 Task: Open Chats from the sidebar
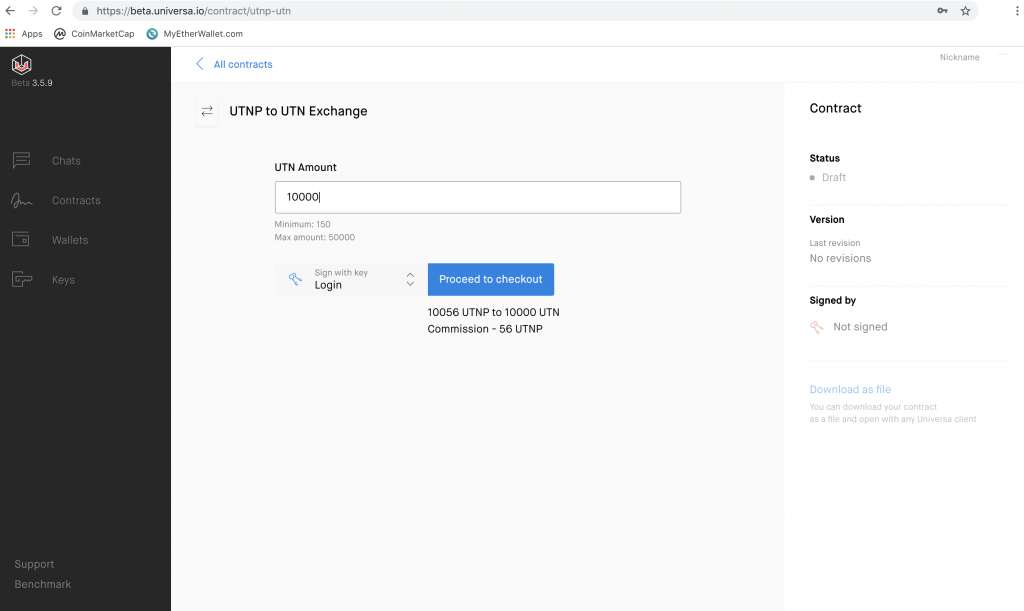pyautogui.click(x=66, y=161)
